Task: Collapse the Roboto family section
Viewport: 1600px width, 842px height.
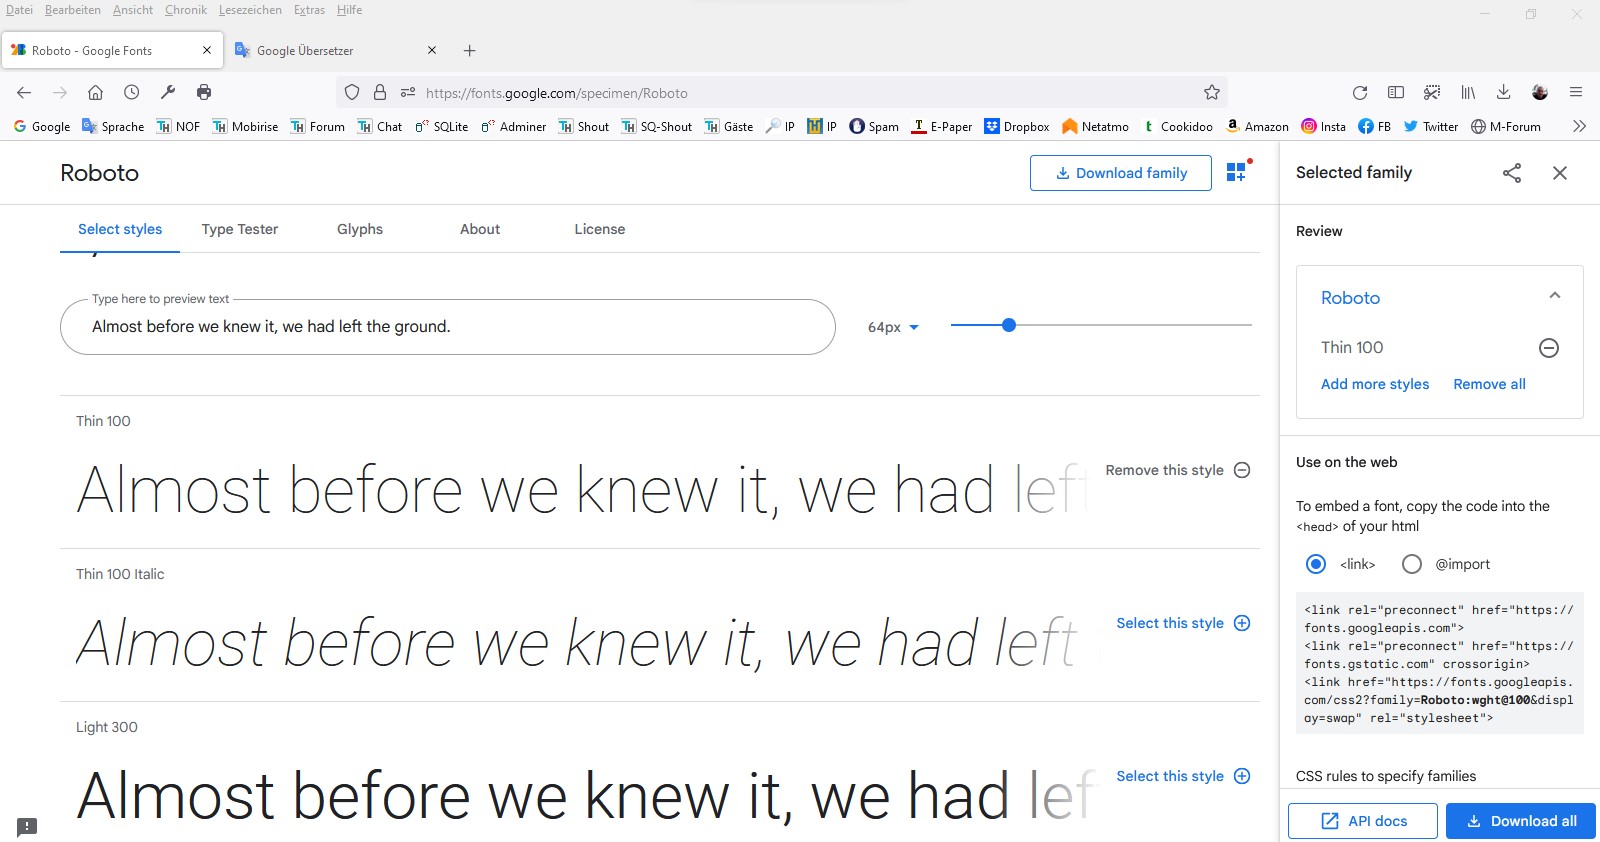Action: (1554, 296)
